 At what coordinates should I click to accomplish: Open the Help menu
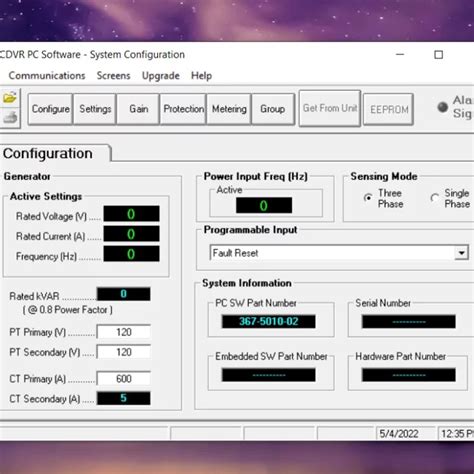click(x=201, y=76)
